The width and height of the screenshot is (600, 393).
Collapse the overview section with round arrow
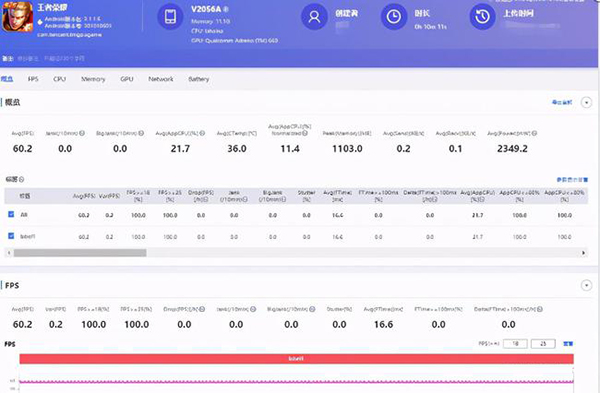click(x=586, y=103)
